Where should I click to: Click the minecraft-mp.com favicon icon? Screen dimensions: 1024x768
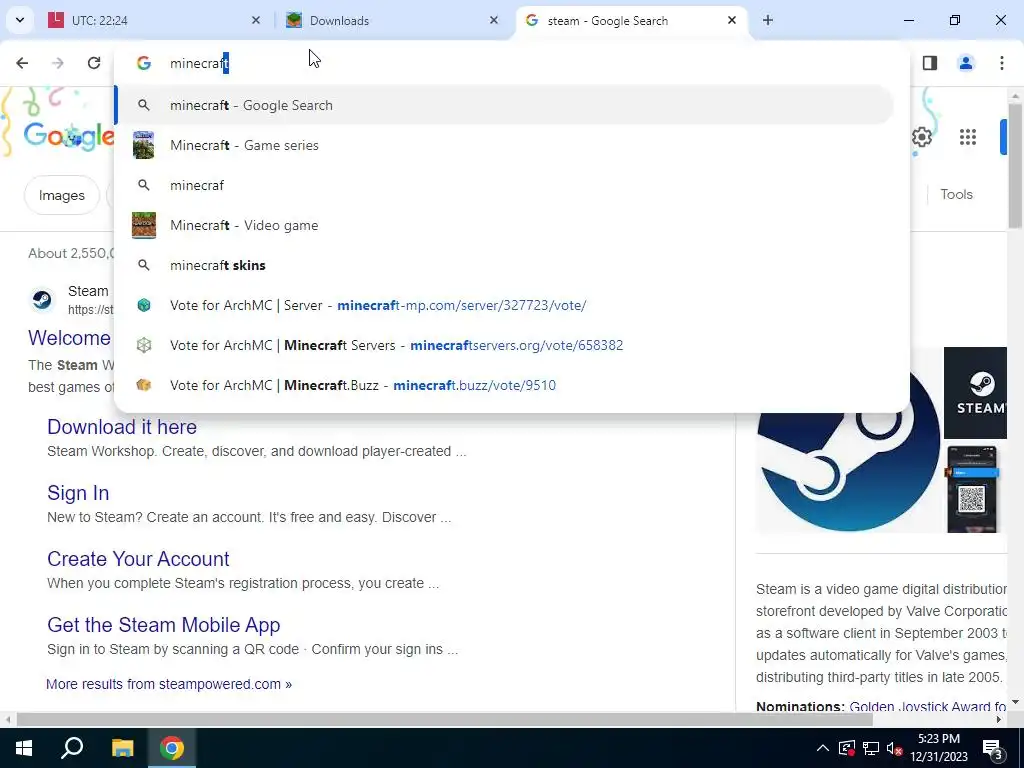coord(144,305)
